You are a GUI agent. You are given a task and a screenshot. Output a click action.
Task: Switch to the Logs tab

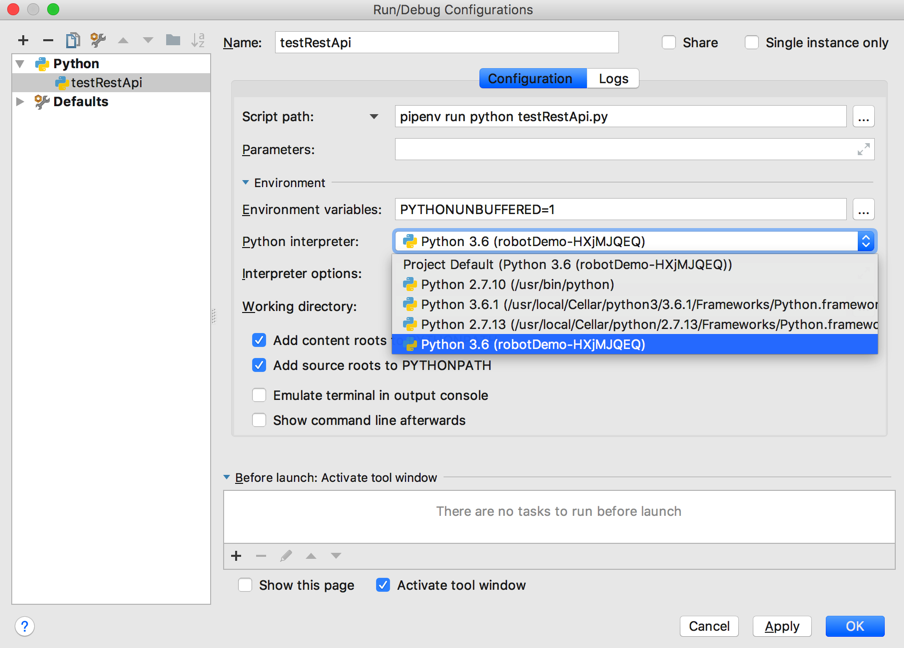(x=613, y=78)
